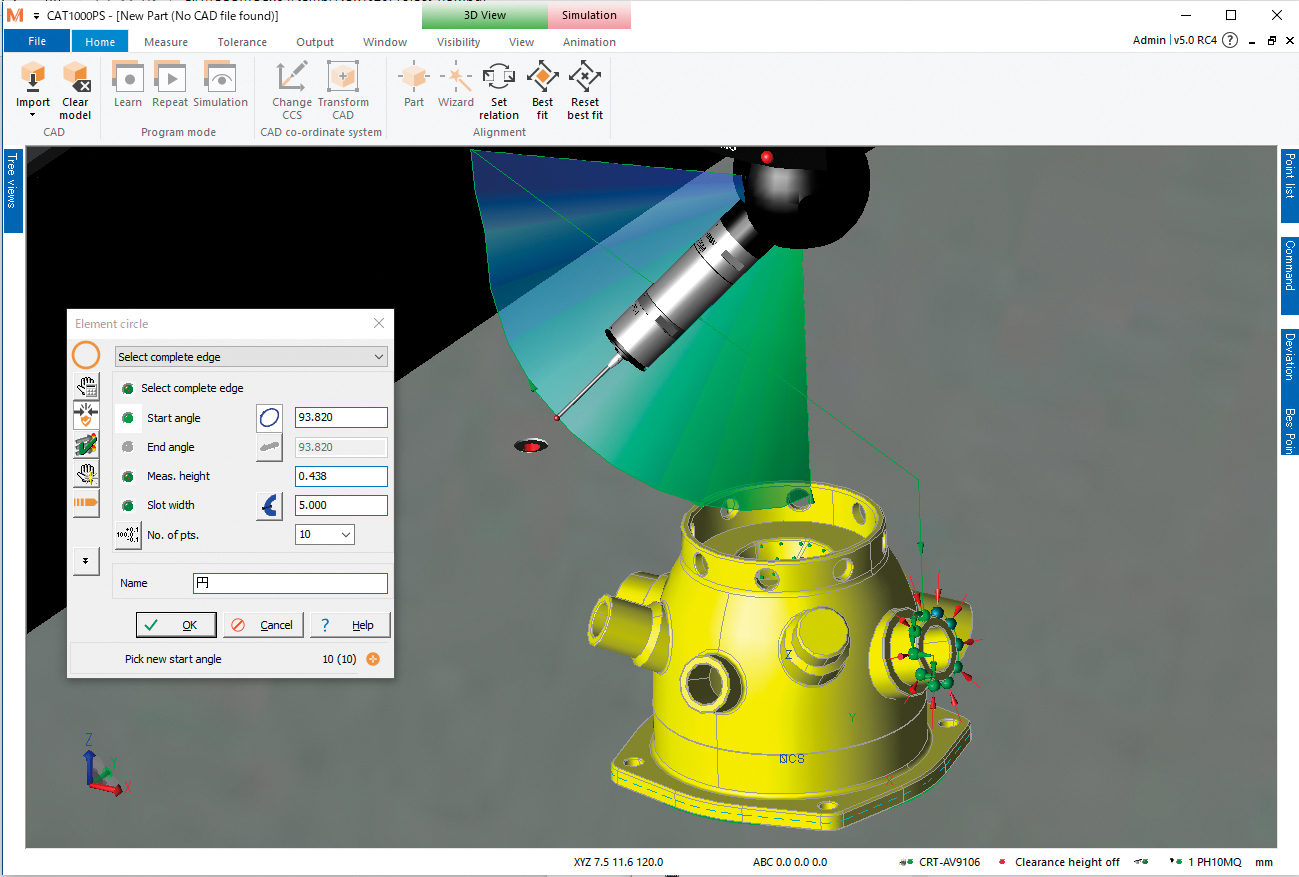Click the Name input field
Viewport: 1299px width, 877px height.
[x=289, y=582]
